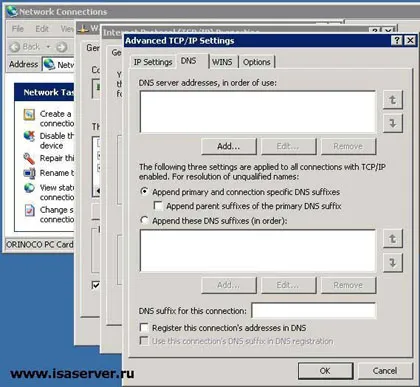
Task: Click Repair this connection link text
Action: click(x=57, y=158)
